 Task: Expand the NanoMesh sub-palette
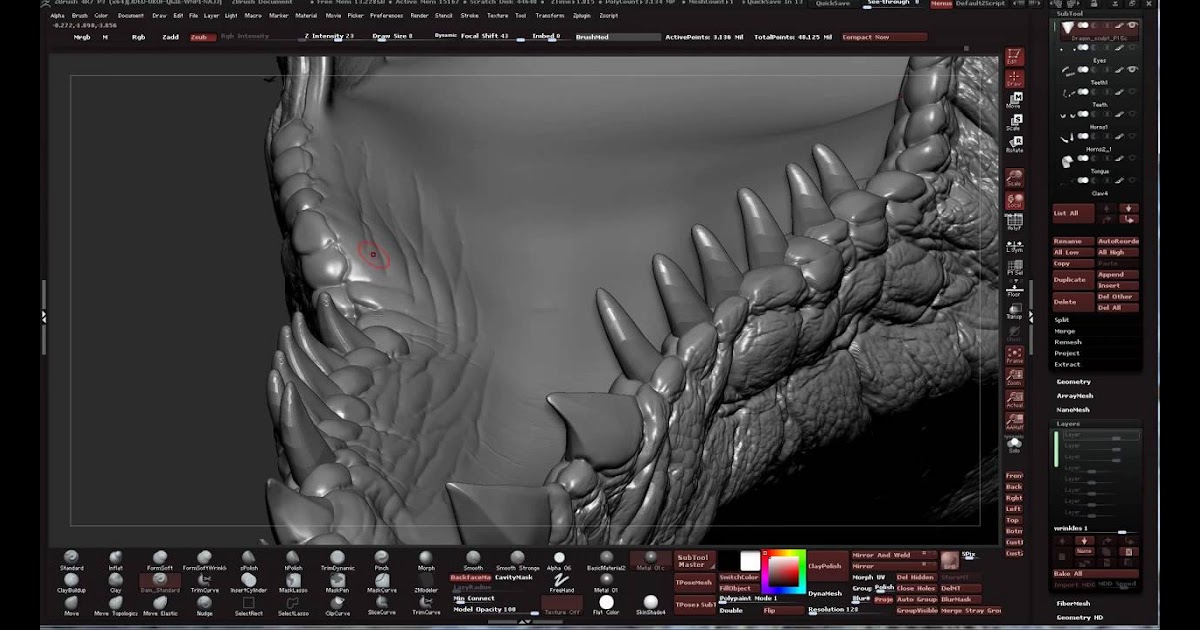point(1073,410)
